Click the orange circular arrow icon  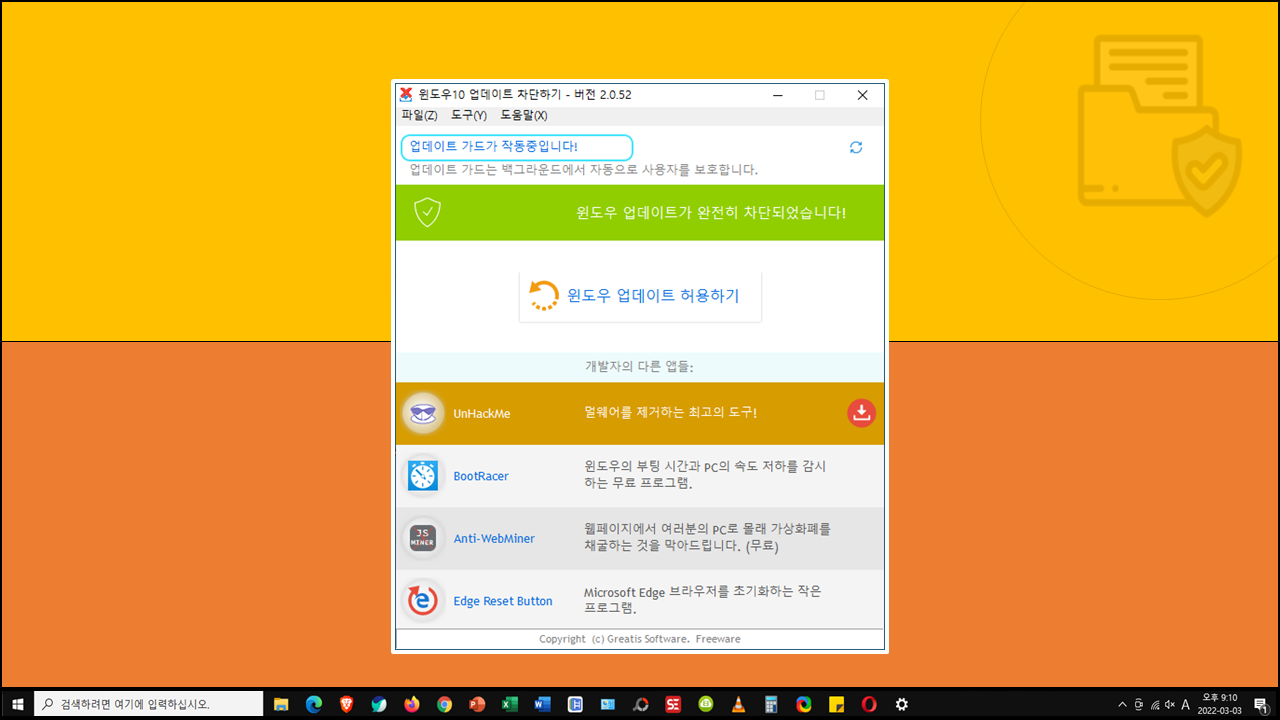click(x=544, y=295)
